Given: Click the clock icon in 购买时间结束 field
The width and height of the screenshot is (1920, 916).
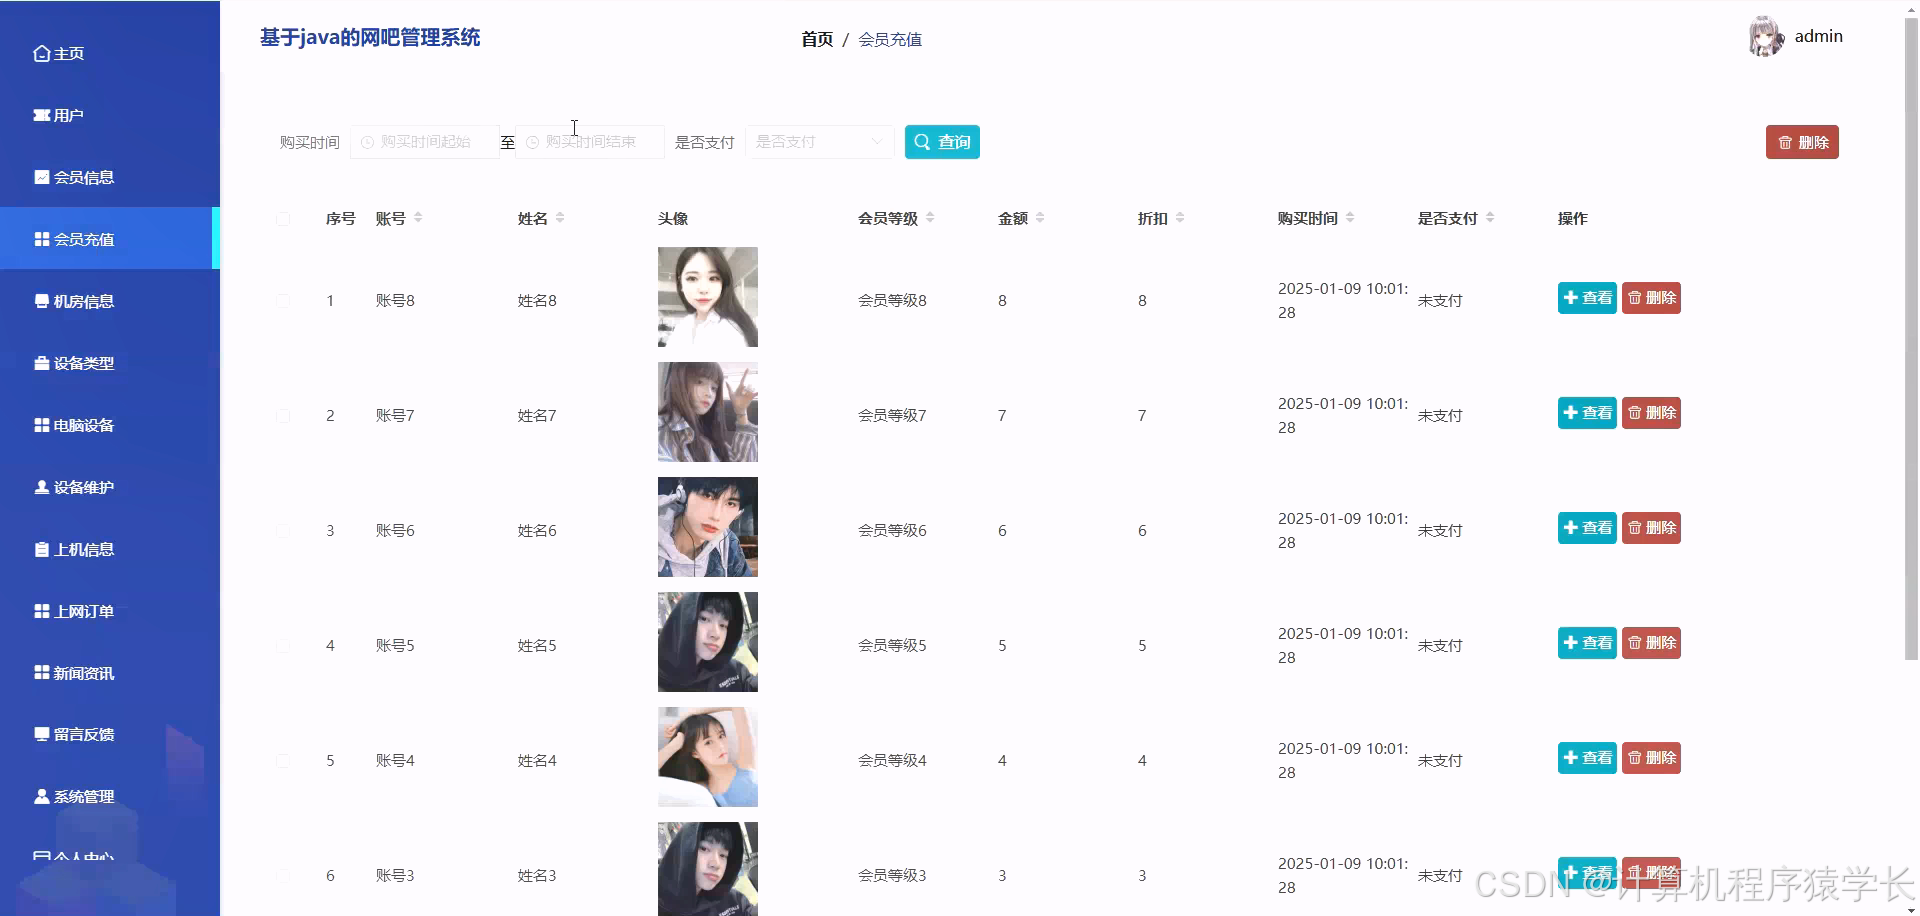Looking at the screenshot, I should click(532, 143).
